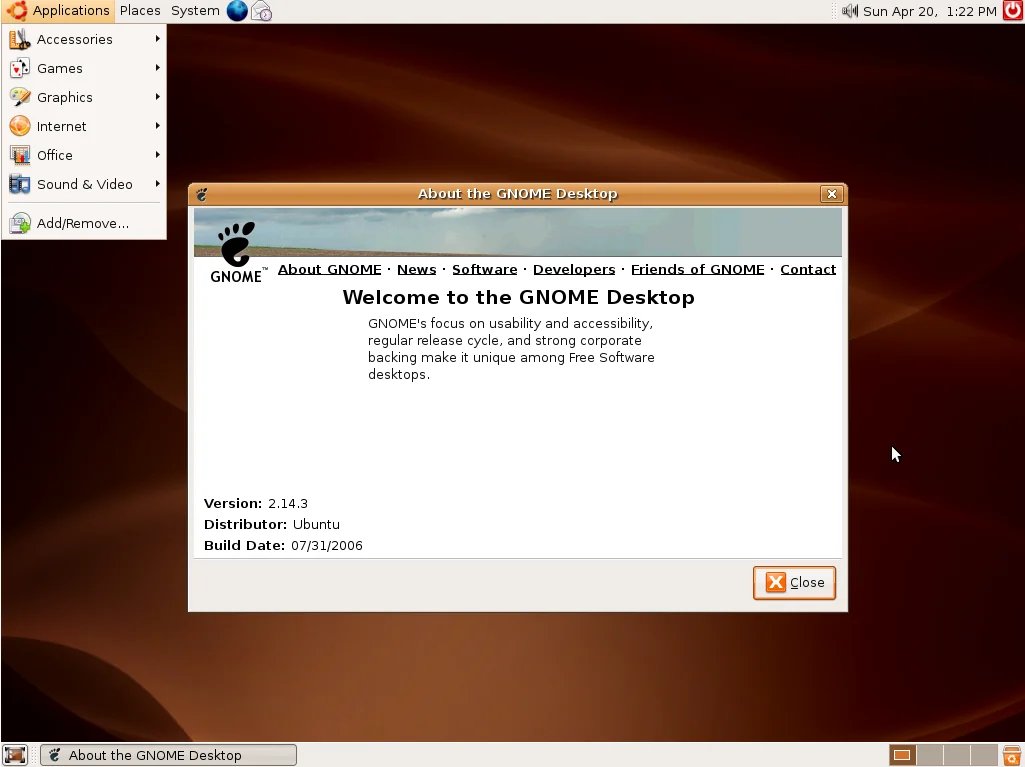Screen dimensions: 1025x767
Task: Expand the Games submenu arrow
Action: pyautogui.click(x=158, y=67)
